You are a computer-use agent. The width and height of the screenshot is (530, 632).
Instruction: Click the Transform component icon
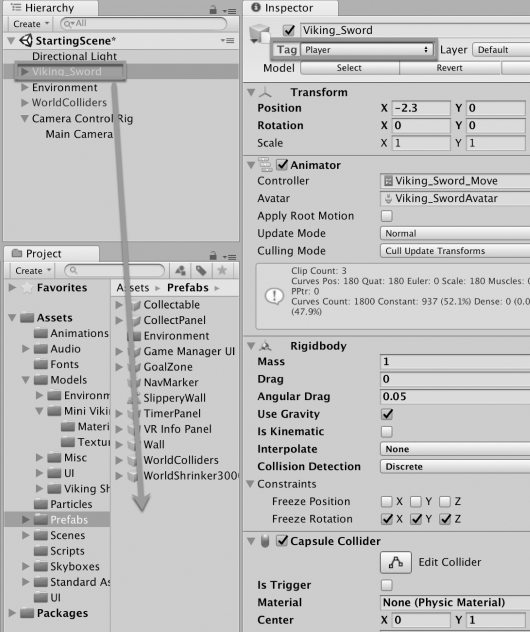click(265, 92)
